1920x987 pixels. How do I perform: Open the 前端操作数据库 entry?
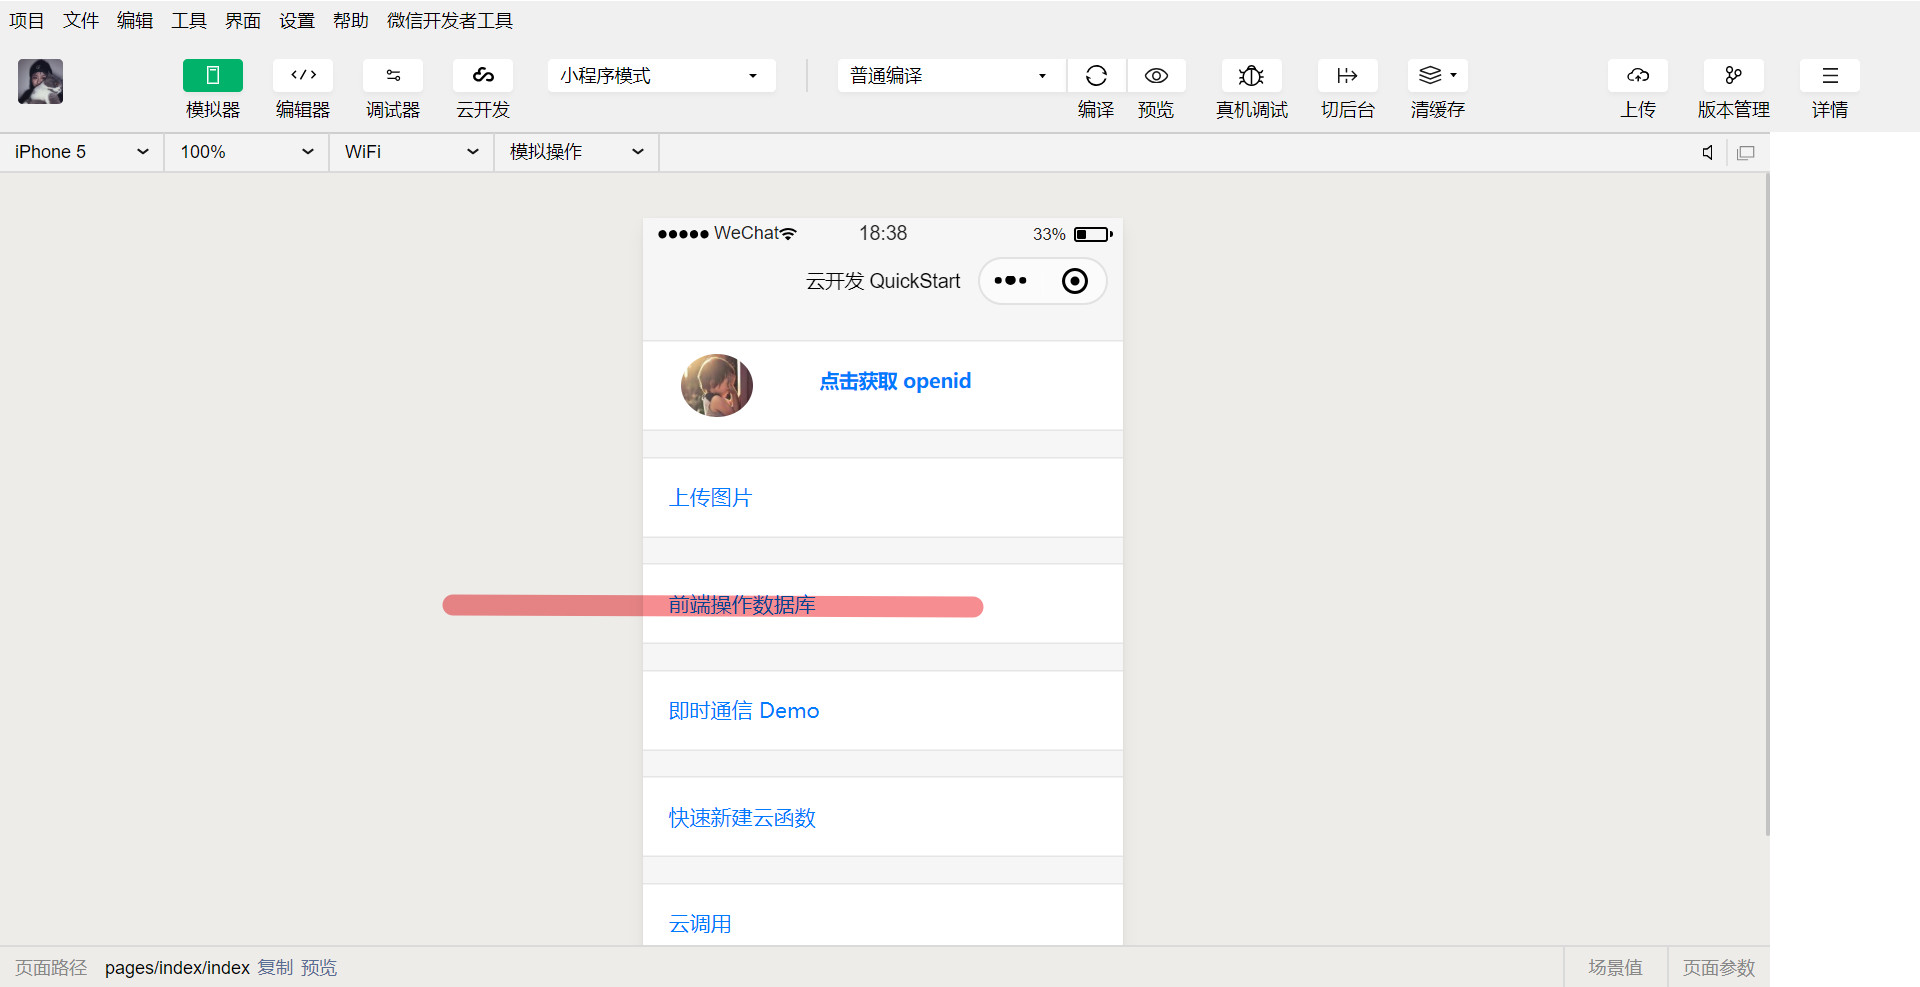(x=883, y=604)
